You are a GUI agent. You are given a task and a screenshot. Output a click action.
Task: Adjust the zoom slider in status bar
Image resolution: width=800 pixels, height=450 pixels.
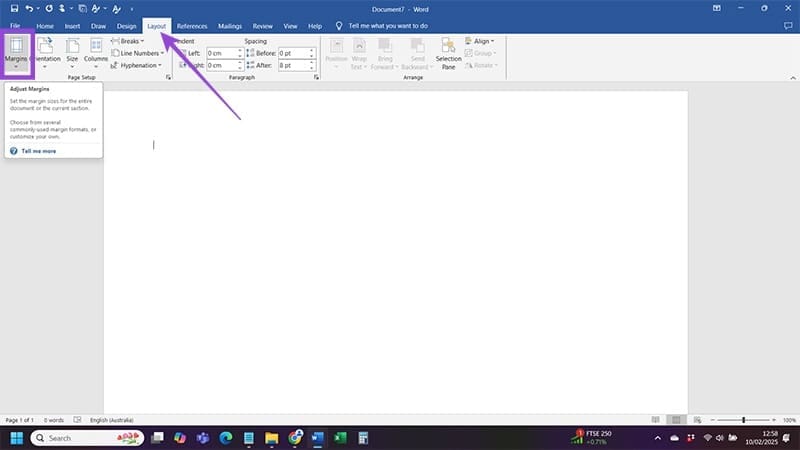743,420
